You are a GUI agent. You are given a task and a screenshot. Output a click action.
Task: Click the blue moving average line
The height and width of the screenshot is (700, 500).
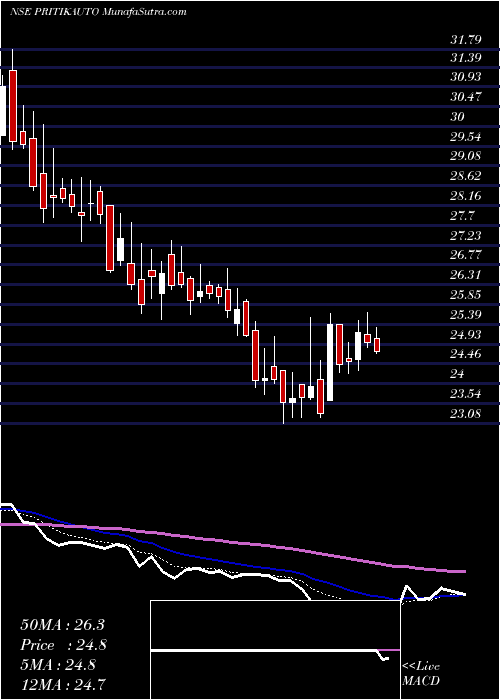(x=232, y=562)
